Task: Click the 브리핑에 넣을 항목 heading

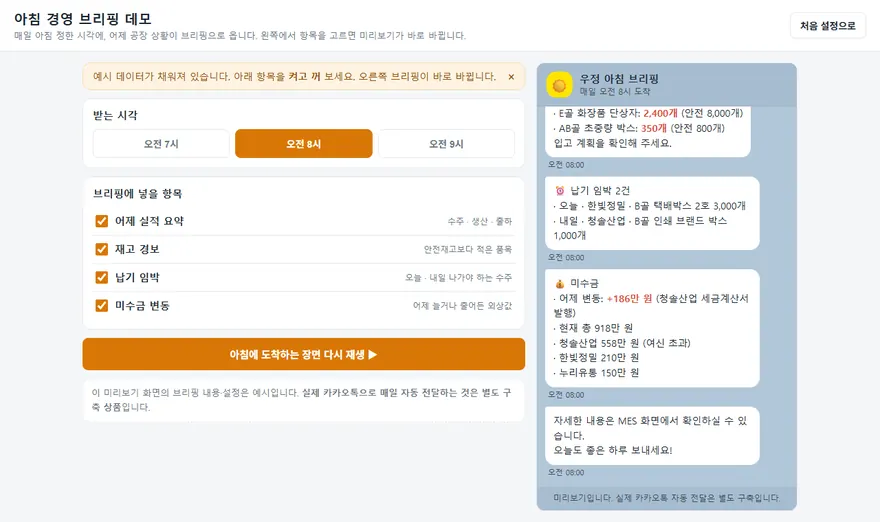Action: point(138,194)
